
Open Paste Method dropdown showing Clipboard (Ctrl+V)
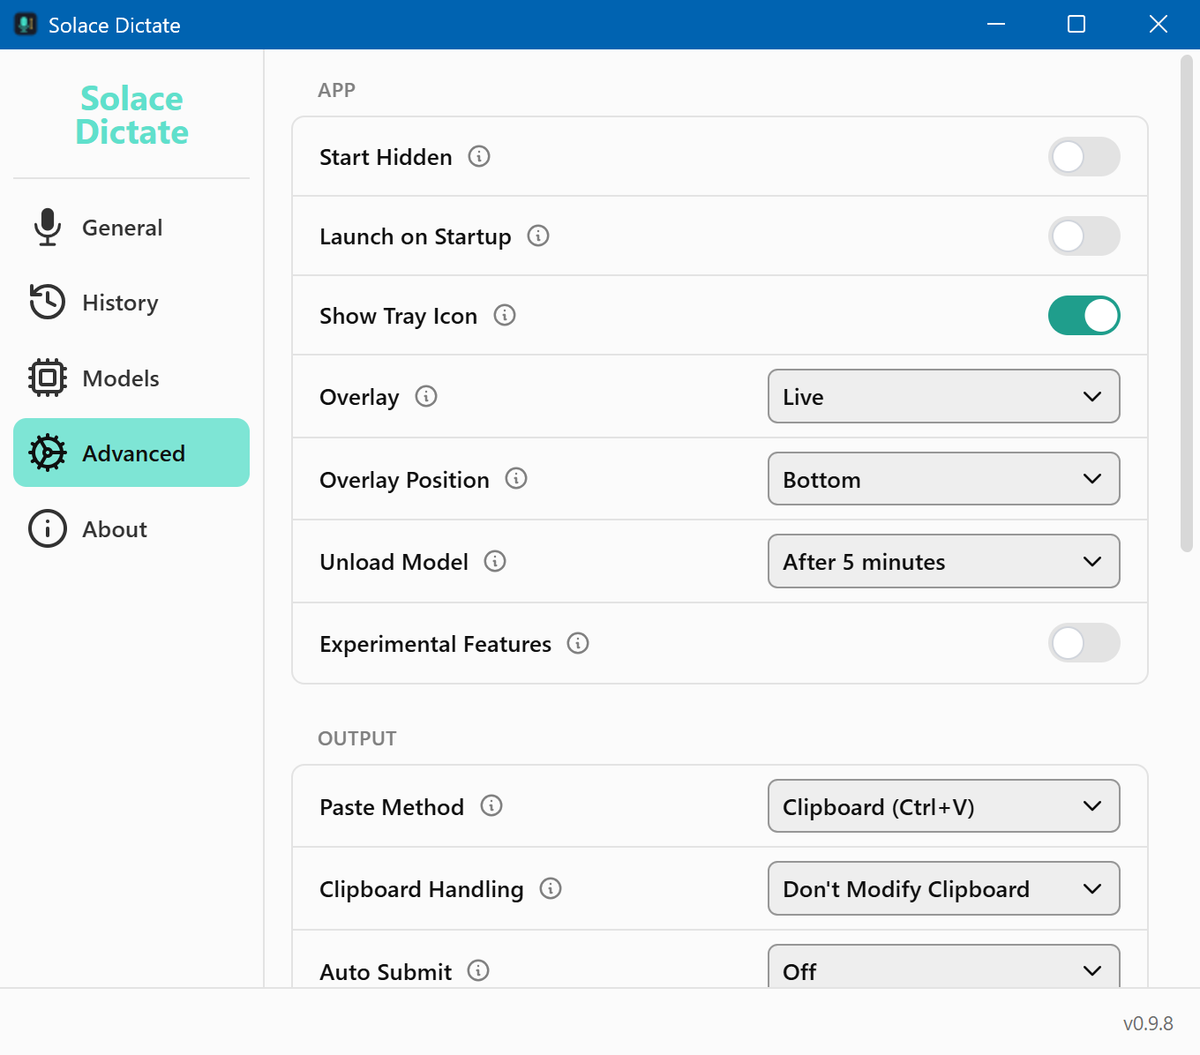(x=944, y=806)
